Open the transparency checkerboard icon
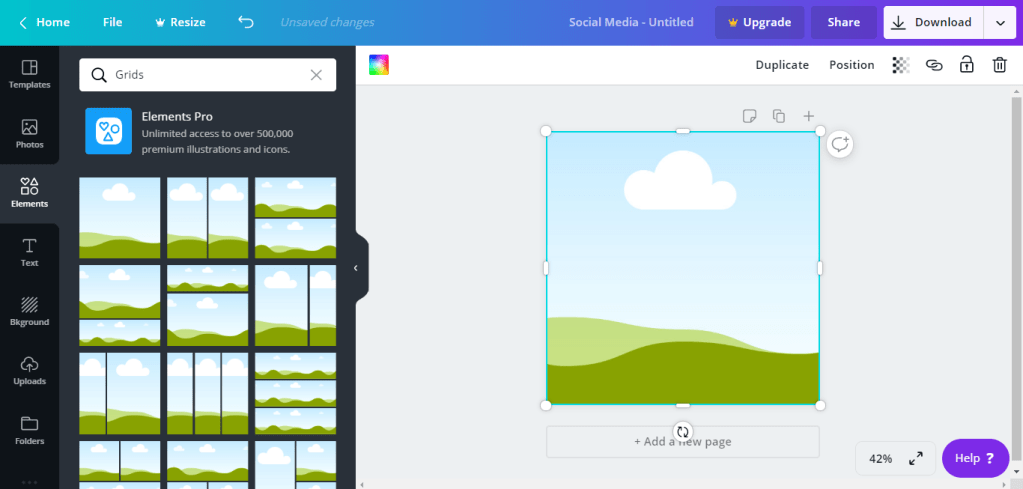 901,65
